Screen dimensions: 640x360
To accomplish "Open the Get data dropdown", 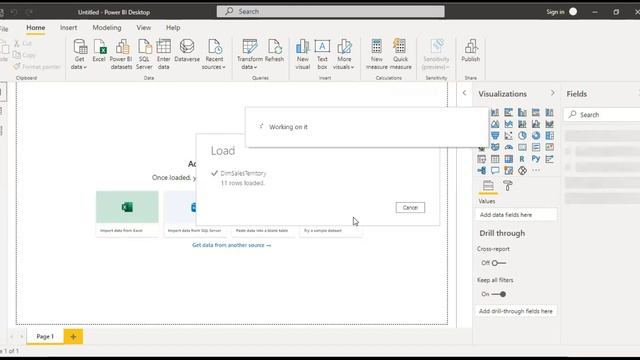I will point(79,54).
